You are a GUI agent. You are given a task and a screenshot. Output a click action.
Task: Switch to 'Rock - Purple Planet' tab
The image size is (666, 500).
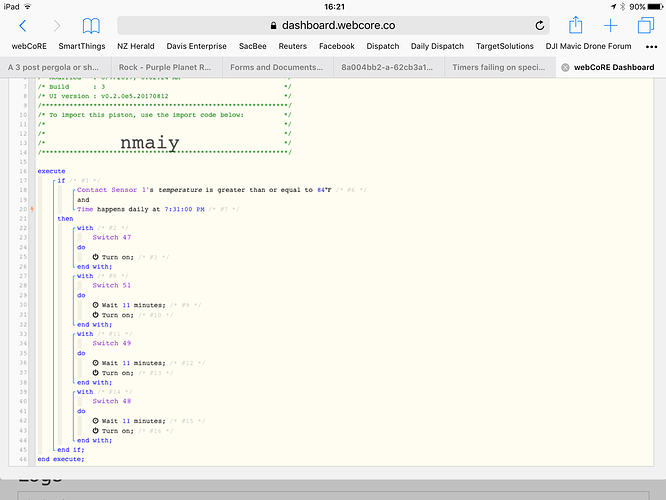pos(166,68)
